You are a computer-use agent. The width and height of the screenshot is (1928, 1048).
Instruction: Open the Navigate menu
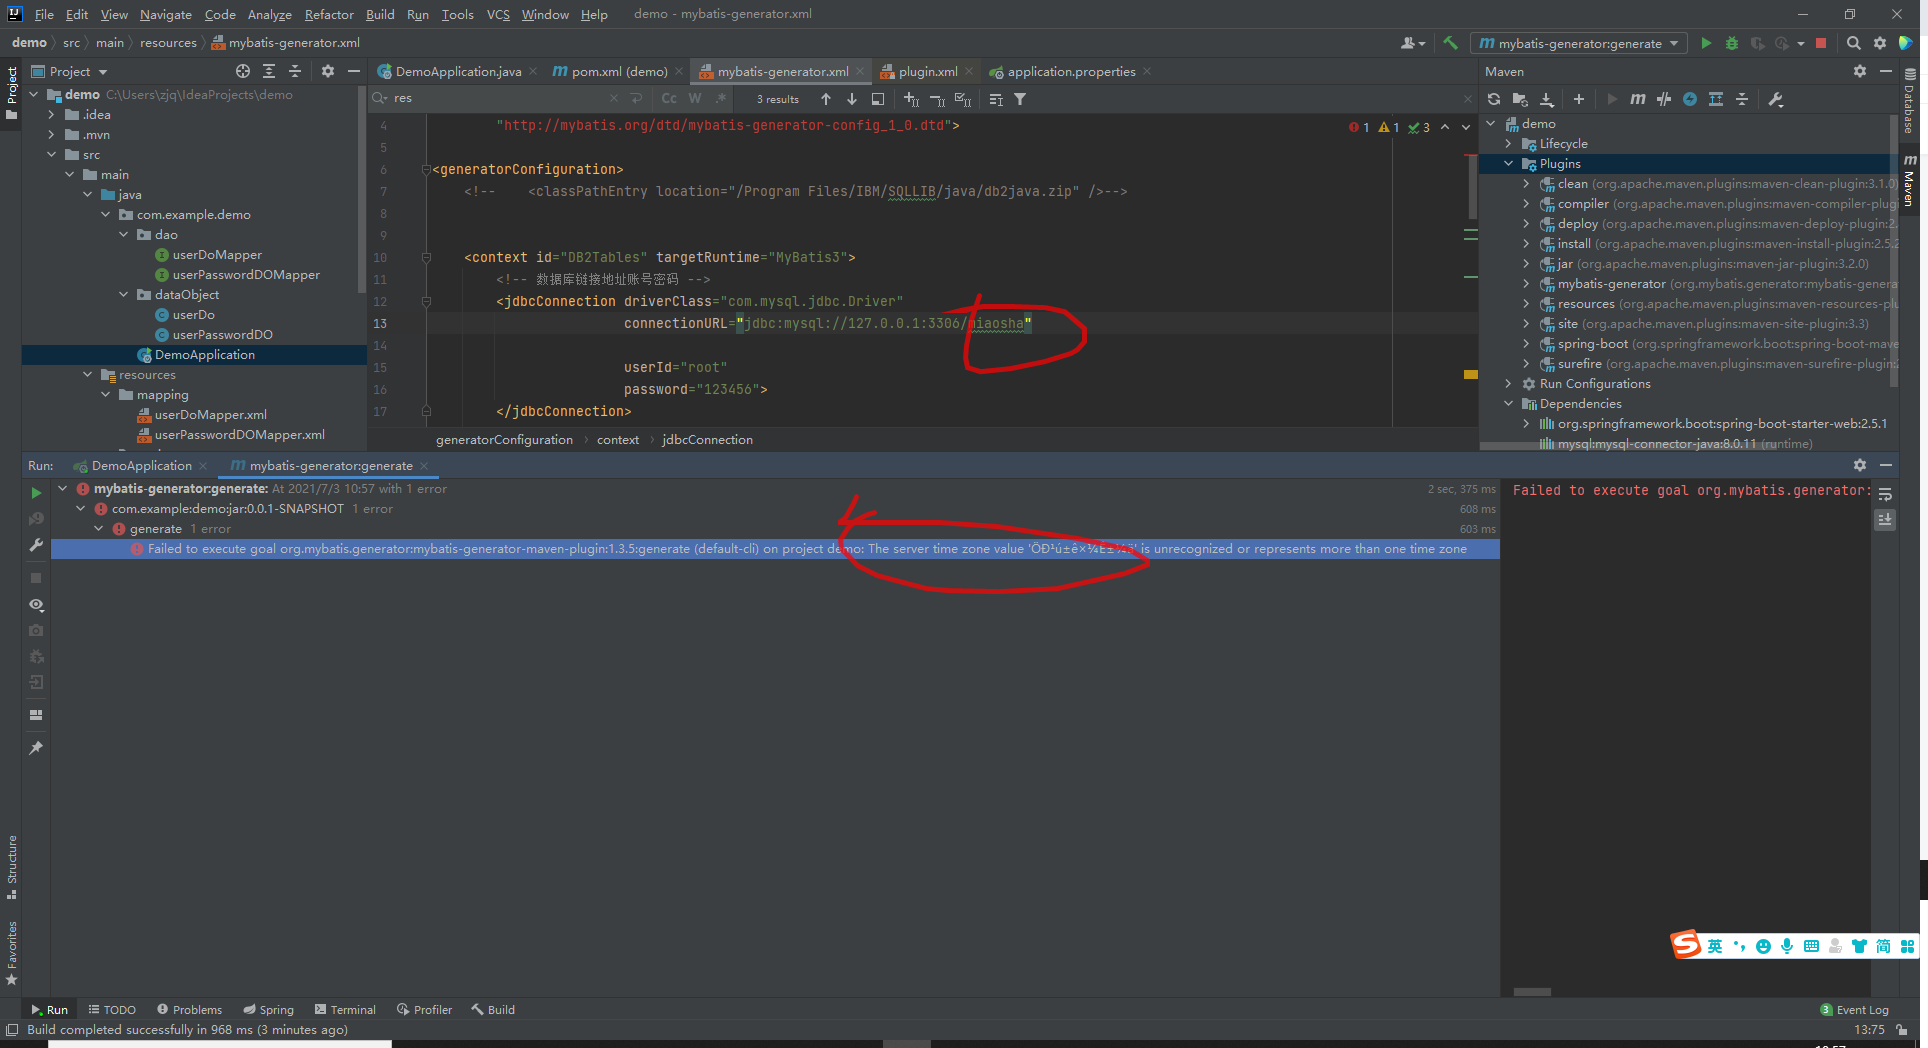tap(165, 14)
